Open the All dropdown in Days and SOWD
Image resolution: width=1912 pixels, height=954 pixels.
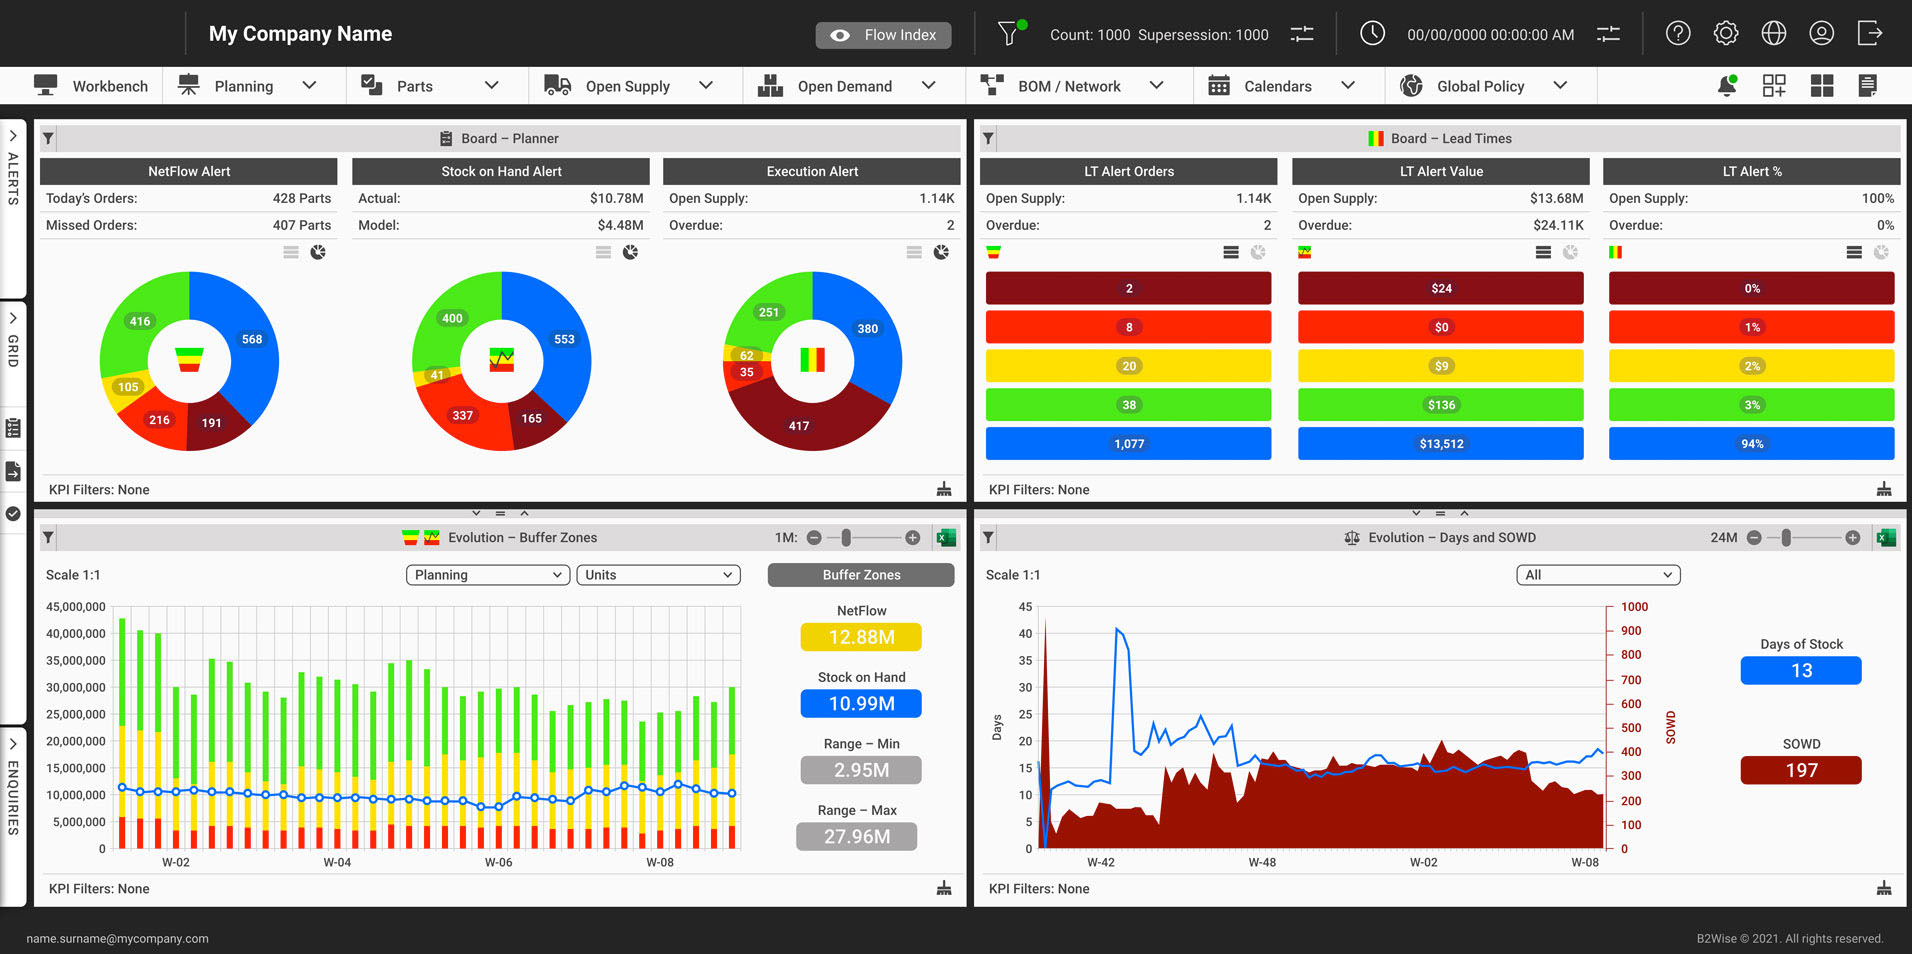(x=1598, y=575)
